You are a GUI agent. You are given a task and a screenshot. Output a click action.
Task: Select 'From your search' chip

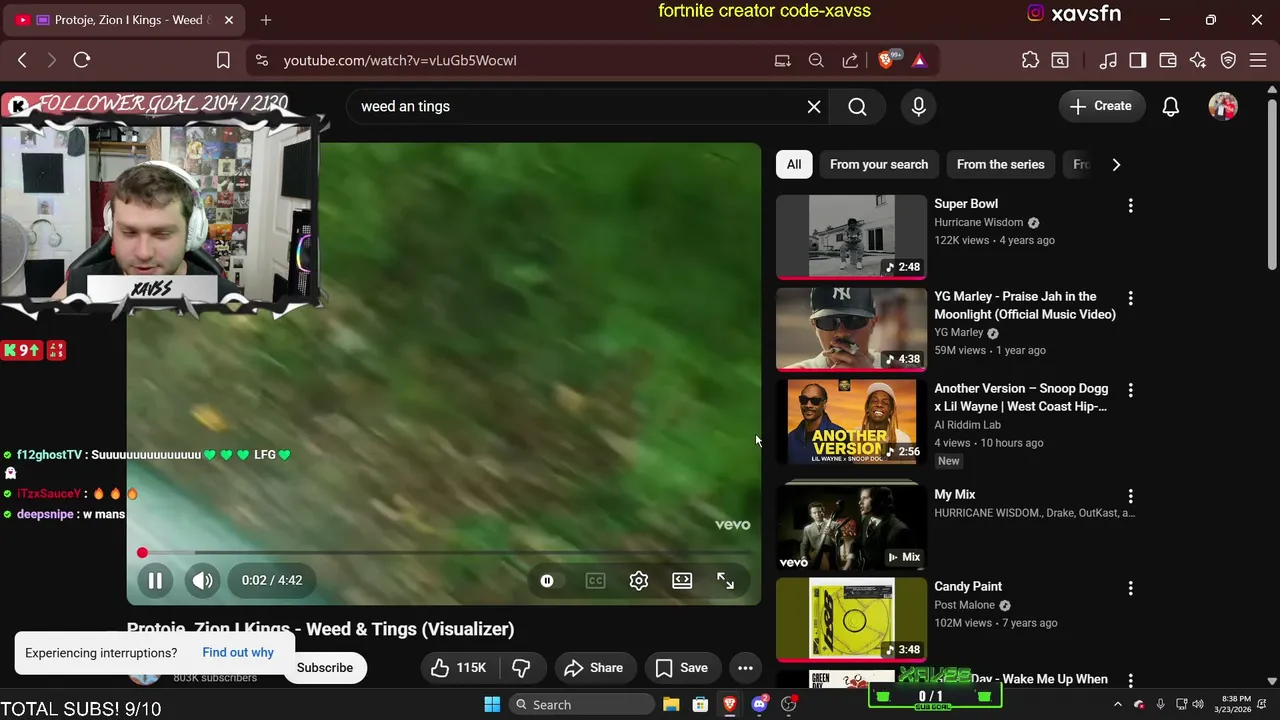pos(879,164)
